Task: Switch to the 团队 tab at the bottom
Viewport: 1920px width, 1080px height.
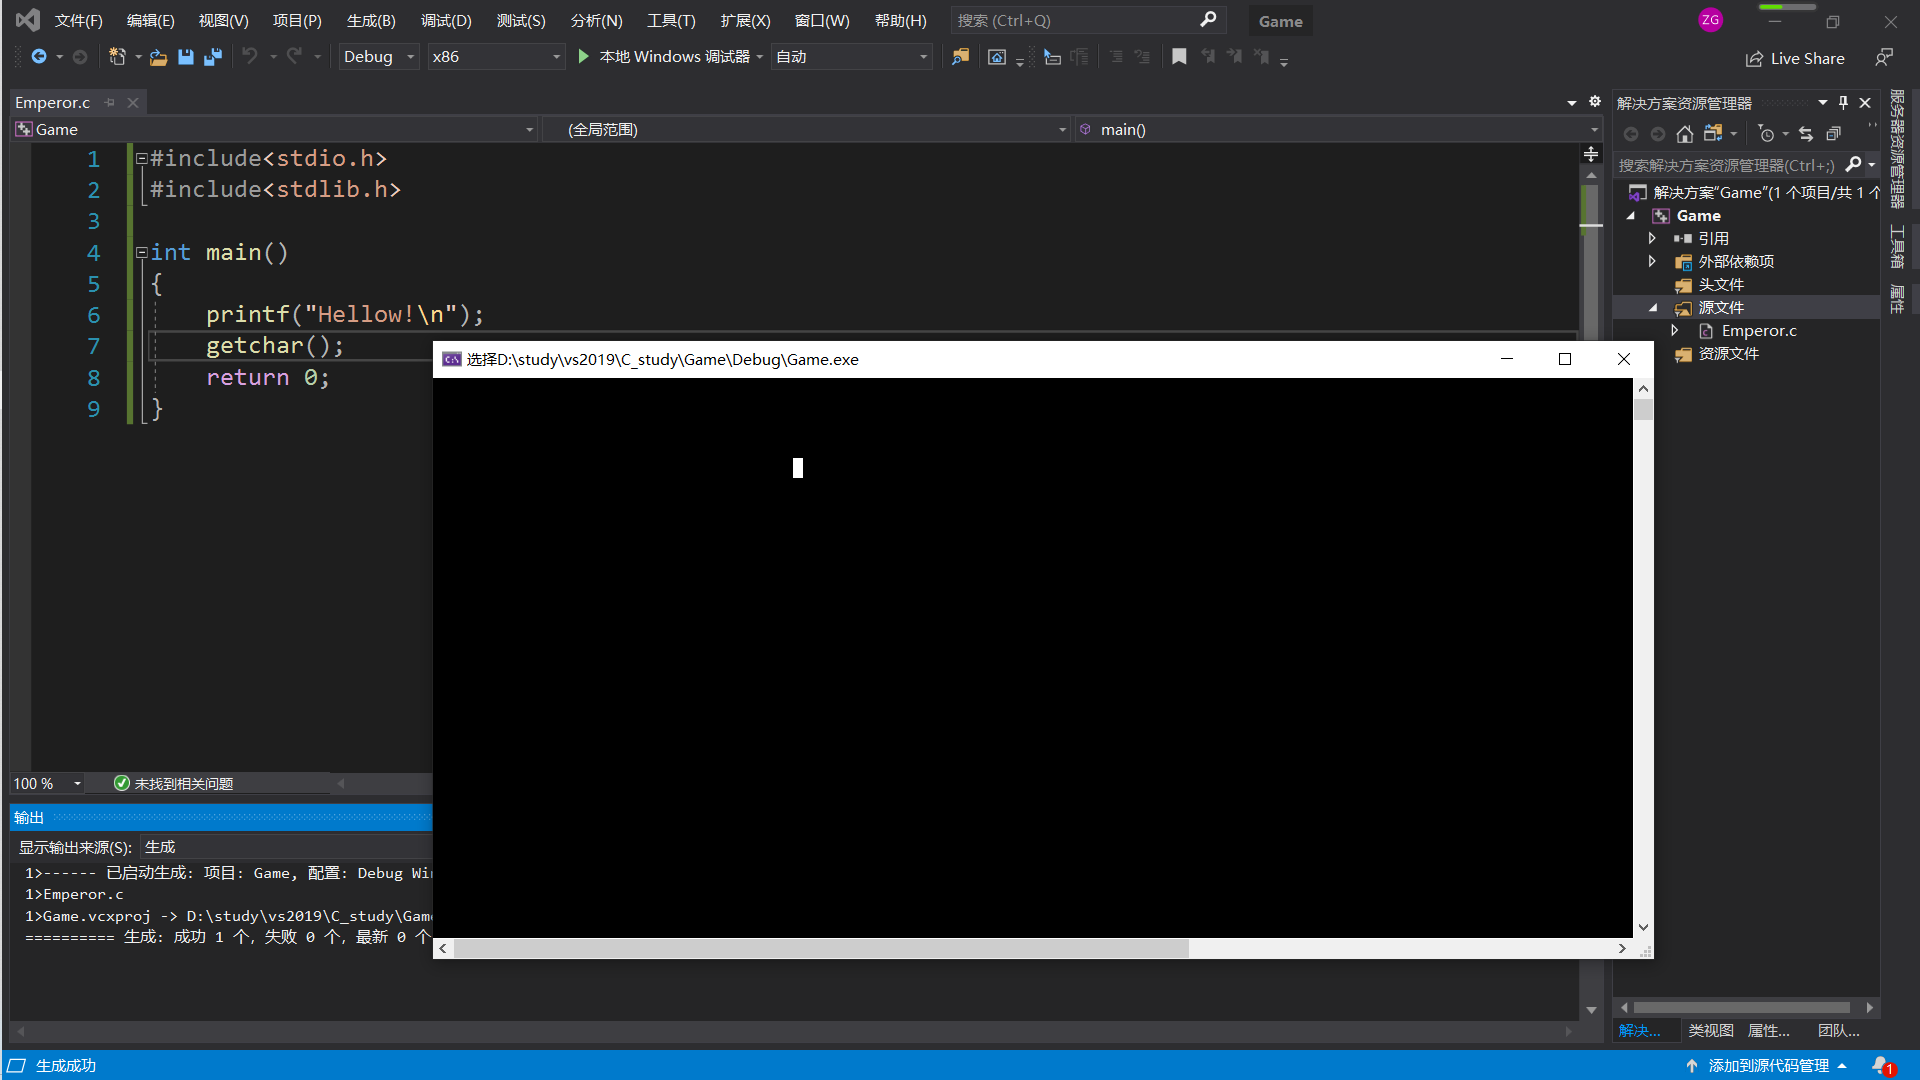Action: 1838,1031
